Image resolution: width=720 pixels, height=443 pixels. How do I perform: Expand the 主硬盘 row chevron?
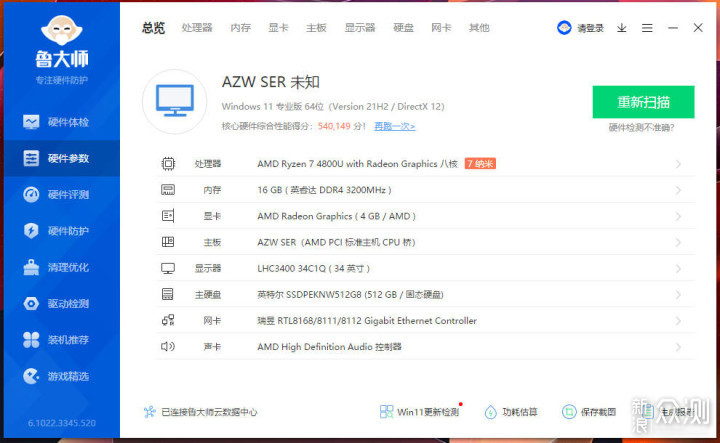(x=678, y=295)
